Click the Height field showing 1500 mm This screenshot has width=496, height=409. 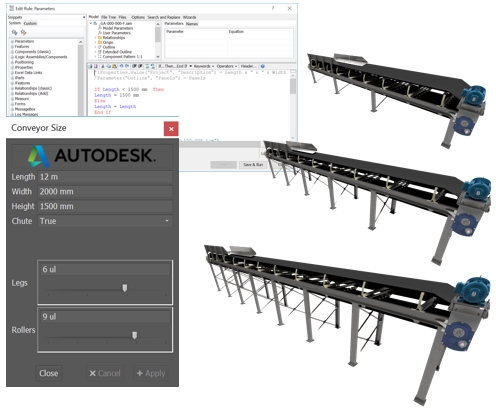point(105,206)
